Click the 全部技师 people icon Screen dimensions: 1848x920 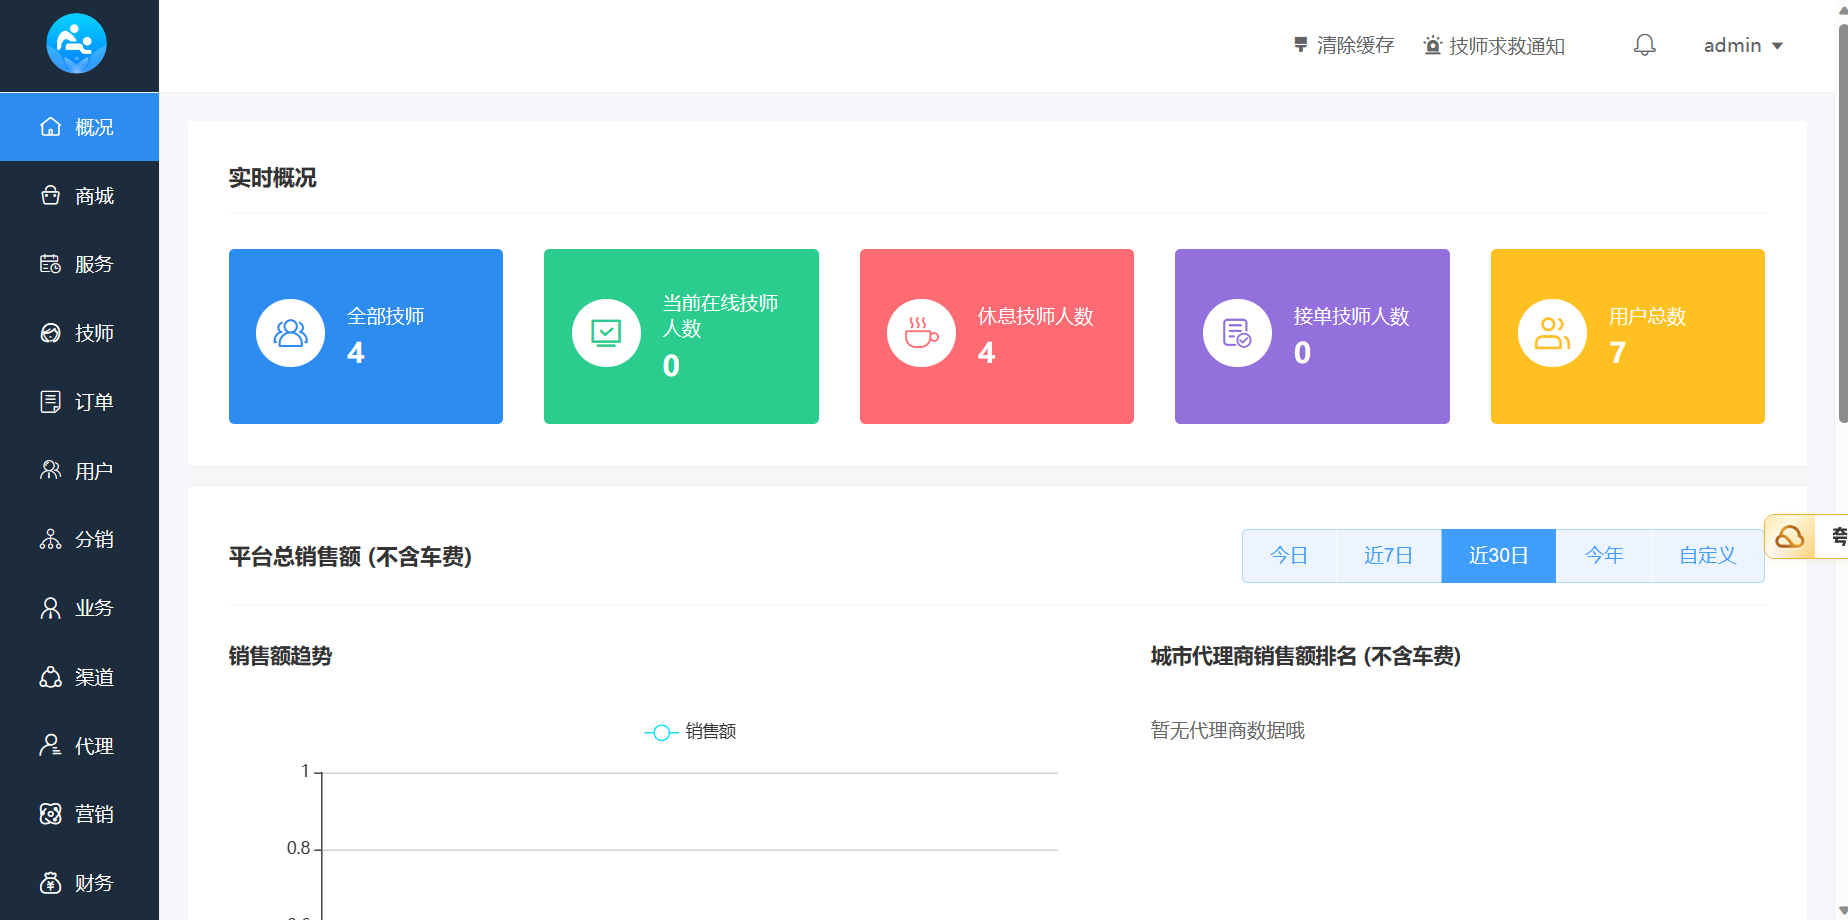(290, 333)
